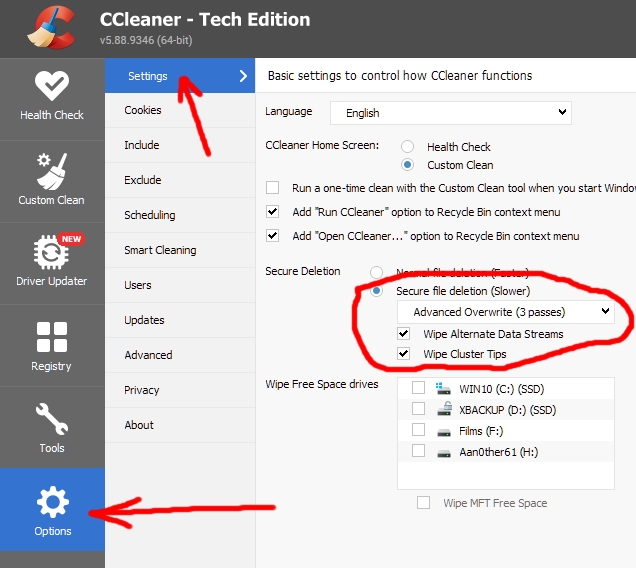This screenshot has height=568, width=636.
Task: Select the Health Check home screen radio button
Action: point(407,146)
